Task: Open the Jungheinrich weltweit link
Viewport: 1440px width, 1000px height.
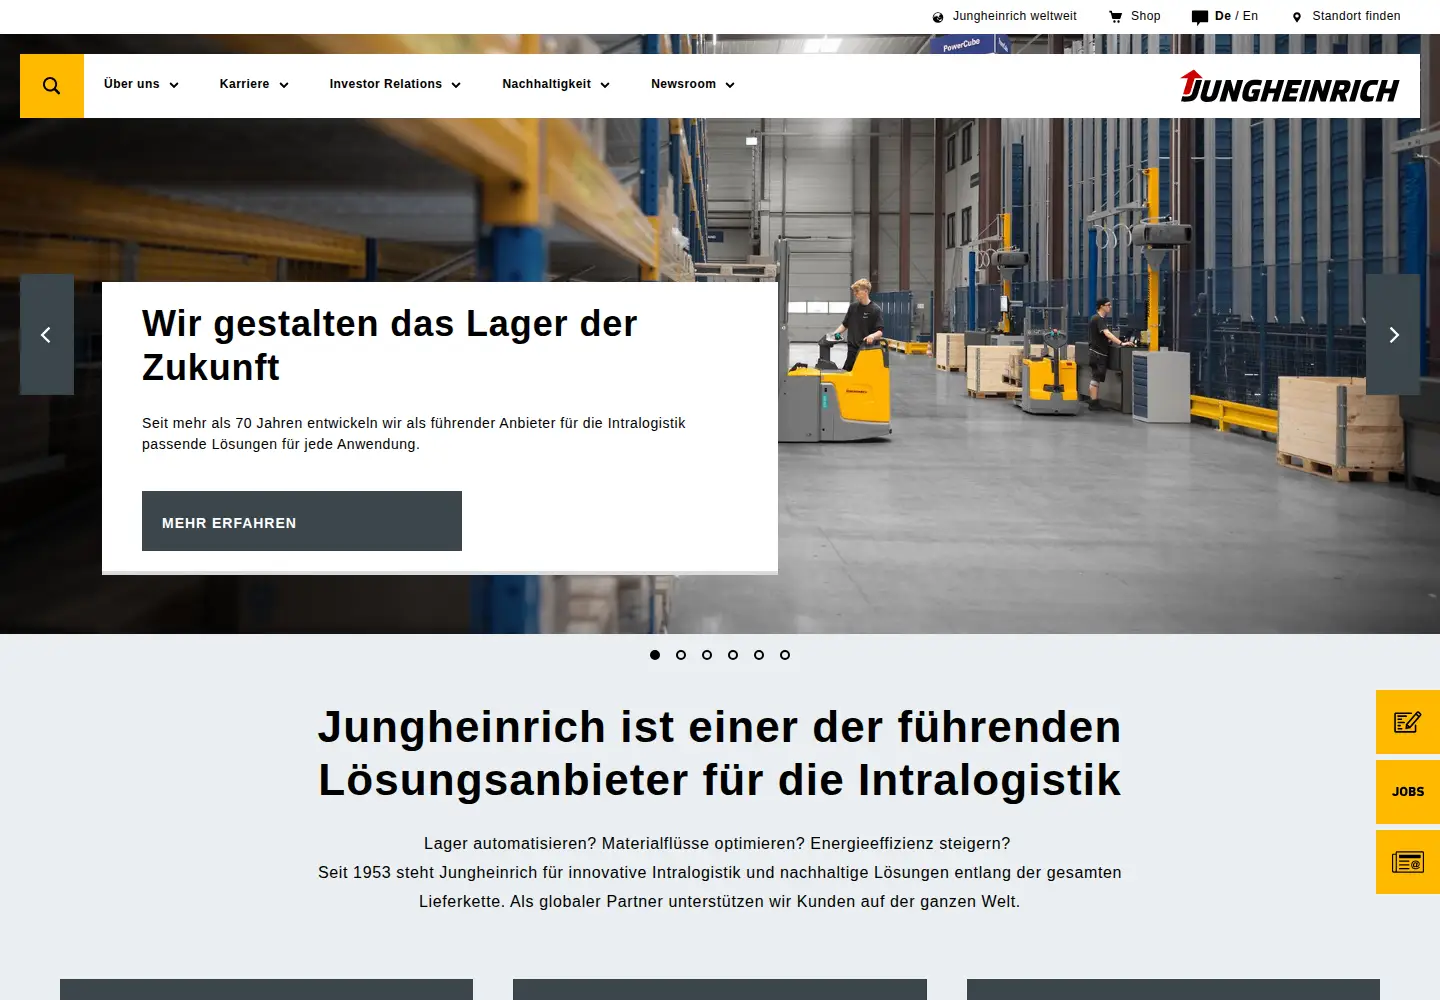Action: [x=1015, y=16]
